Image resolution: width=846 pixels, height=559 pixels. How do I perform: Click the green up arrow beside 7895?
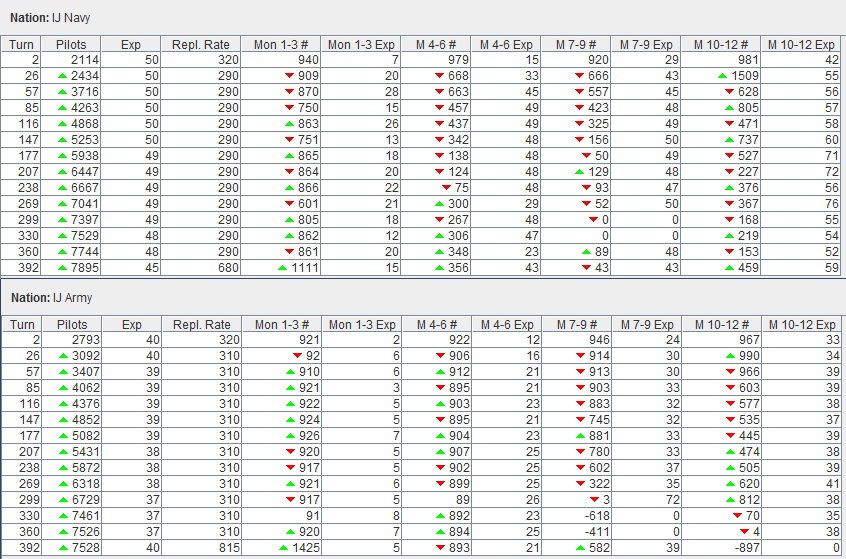63,268
